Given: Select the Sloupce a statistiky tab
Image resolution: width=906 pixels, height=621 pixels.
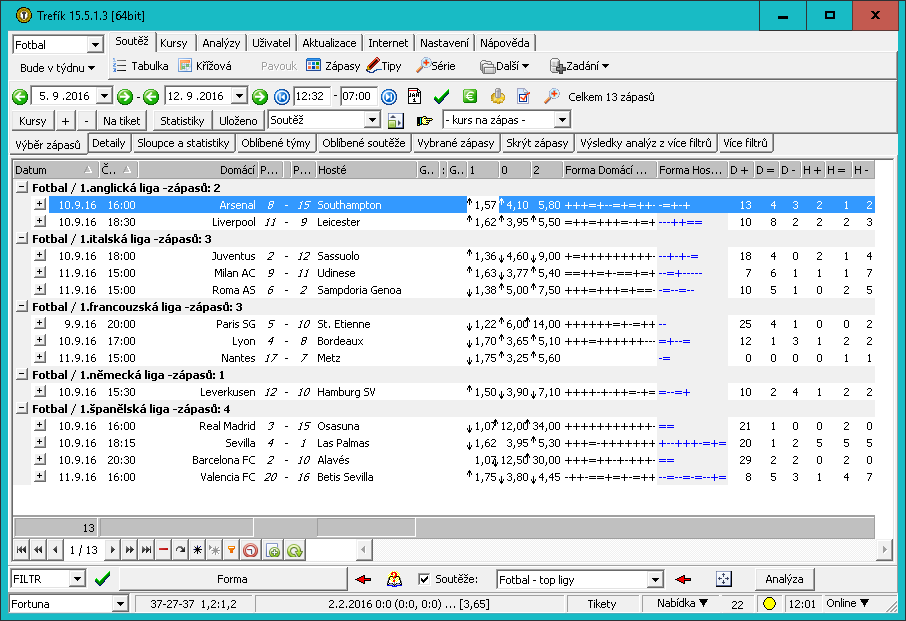Looking at the screenshot, I should 183,143.
